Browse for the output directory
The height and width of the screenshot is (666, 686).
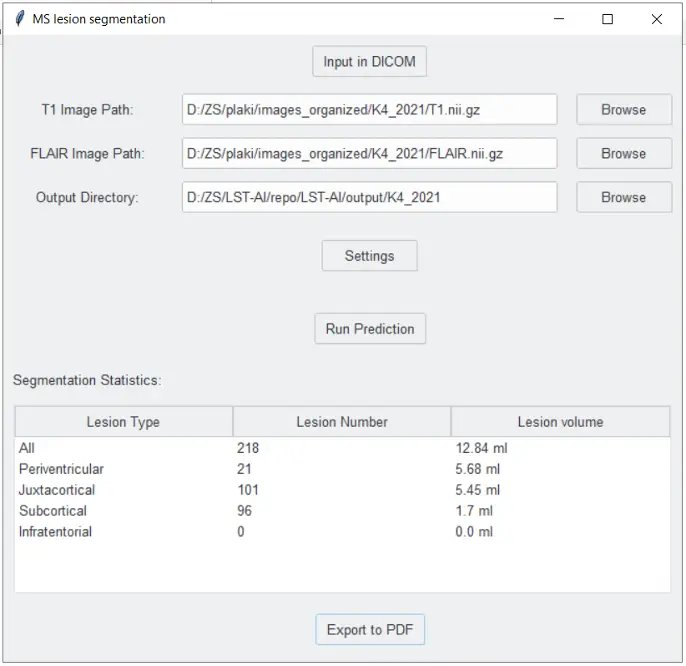623,197
